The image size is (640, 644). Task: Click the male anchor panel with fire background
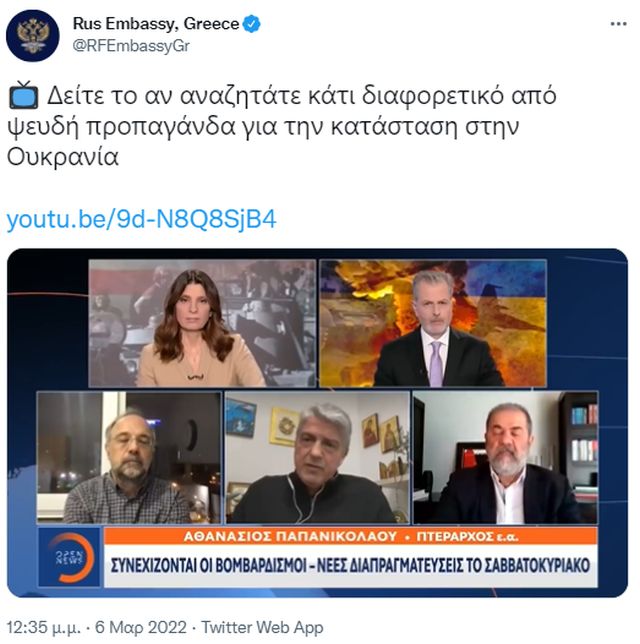click(433, 323)
